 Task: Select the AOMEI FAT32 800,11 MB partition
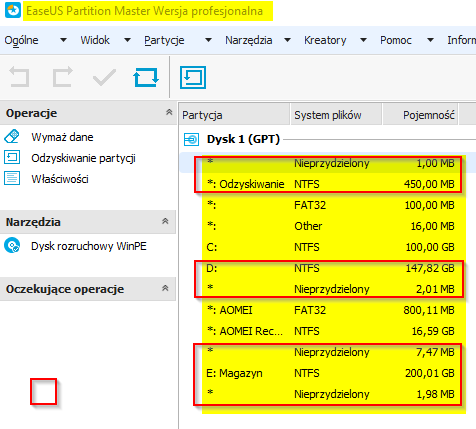click(328, 310)
